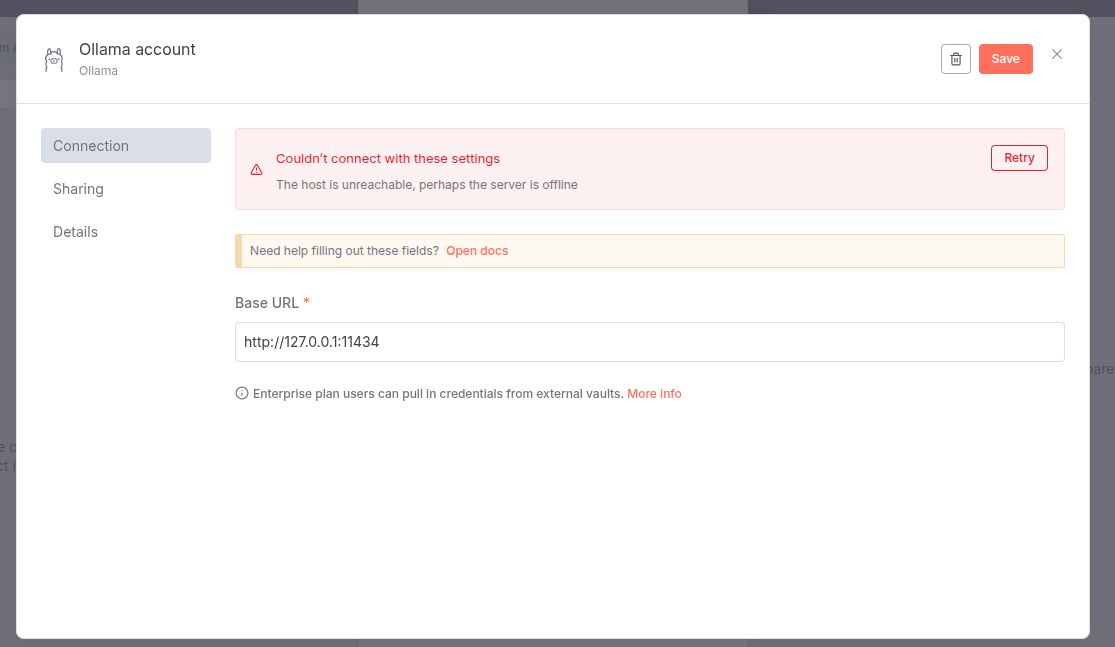The width and height of the screenshot is (1115, 647).
Task: Retry the connection test
Action: (1019, 158)
